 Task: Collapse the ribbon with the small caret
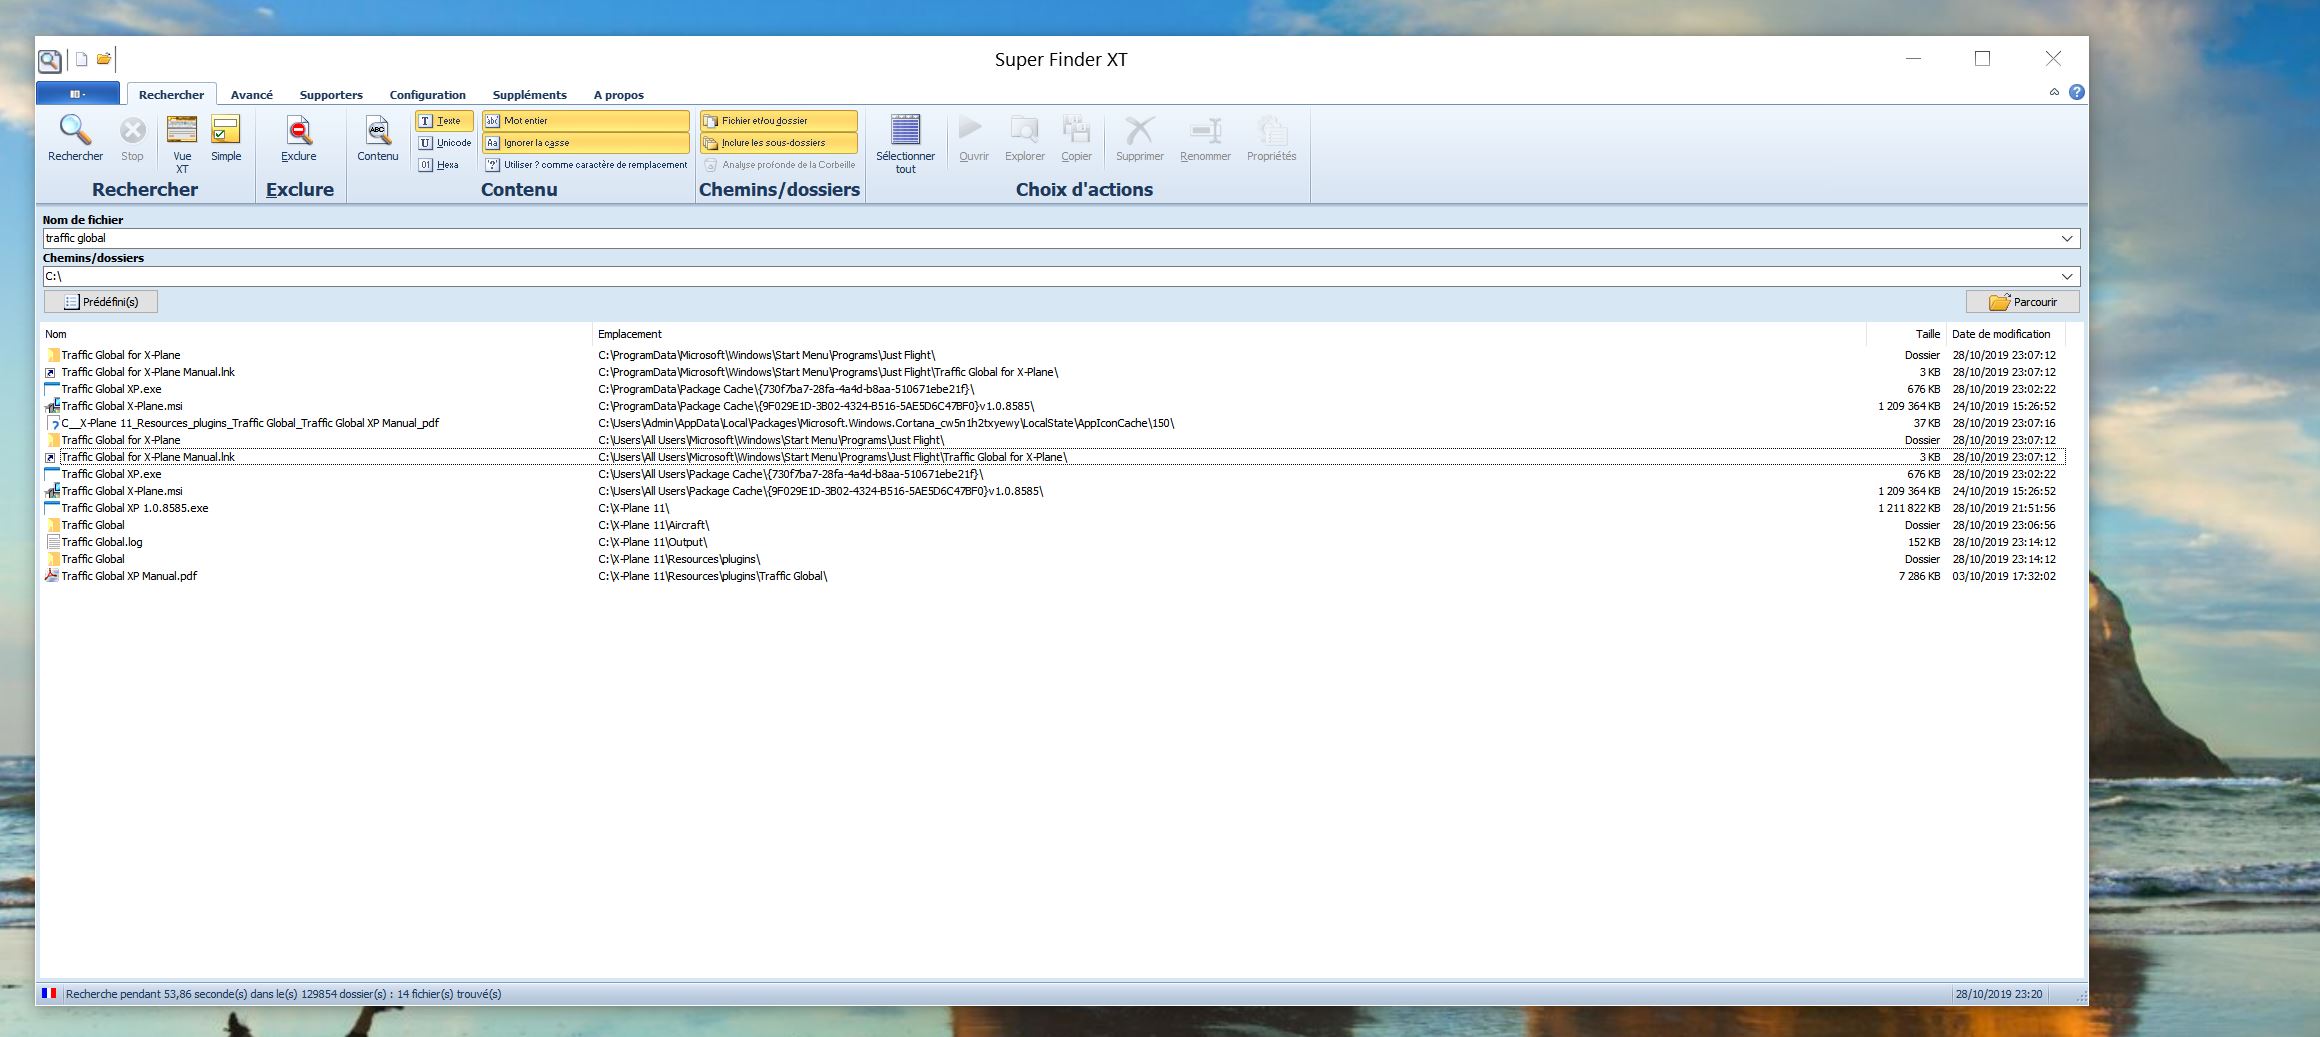[x=2054, y=92]
